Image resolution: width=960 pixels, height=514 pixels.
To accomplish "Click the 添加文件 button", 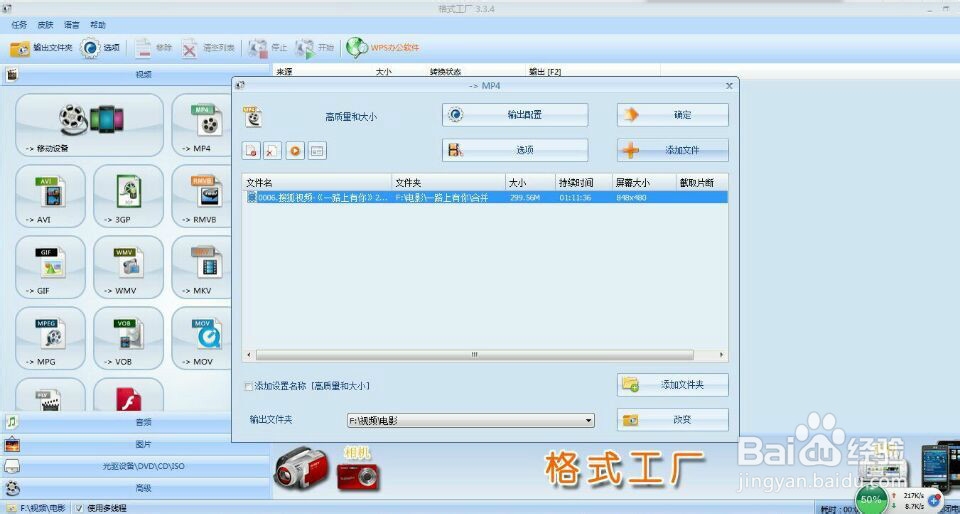I will (673, 150).
